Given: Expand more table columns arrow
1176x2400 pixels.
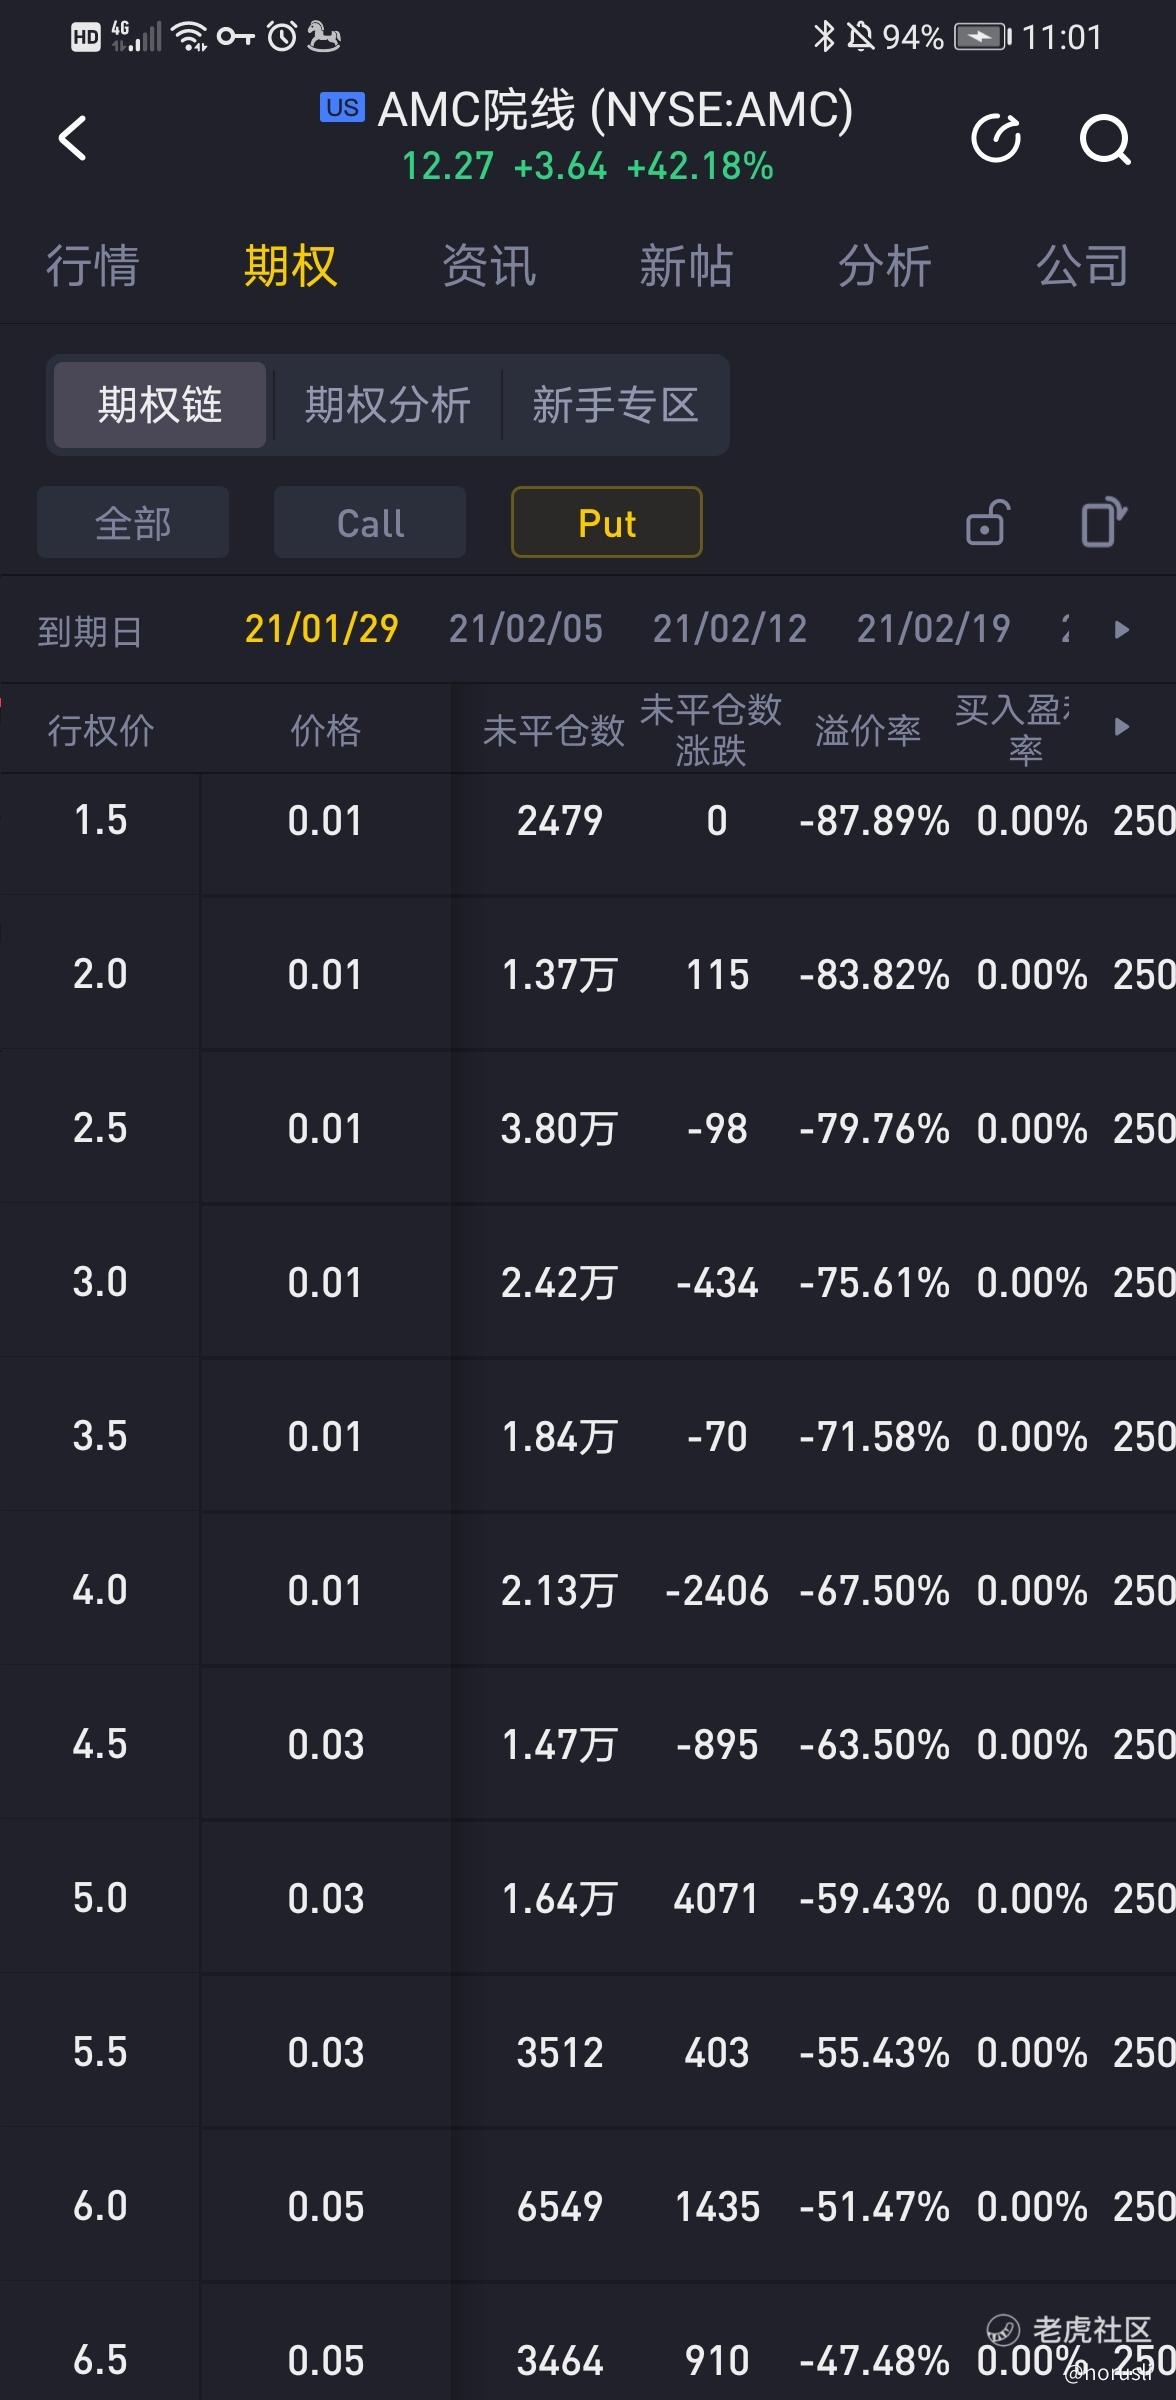Looking at the screenshot, I should pos(1122,727).
